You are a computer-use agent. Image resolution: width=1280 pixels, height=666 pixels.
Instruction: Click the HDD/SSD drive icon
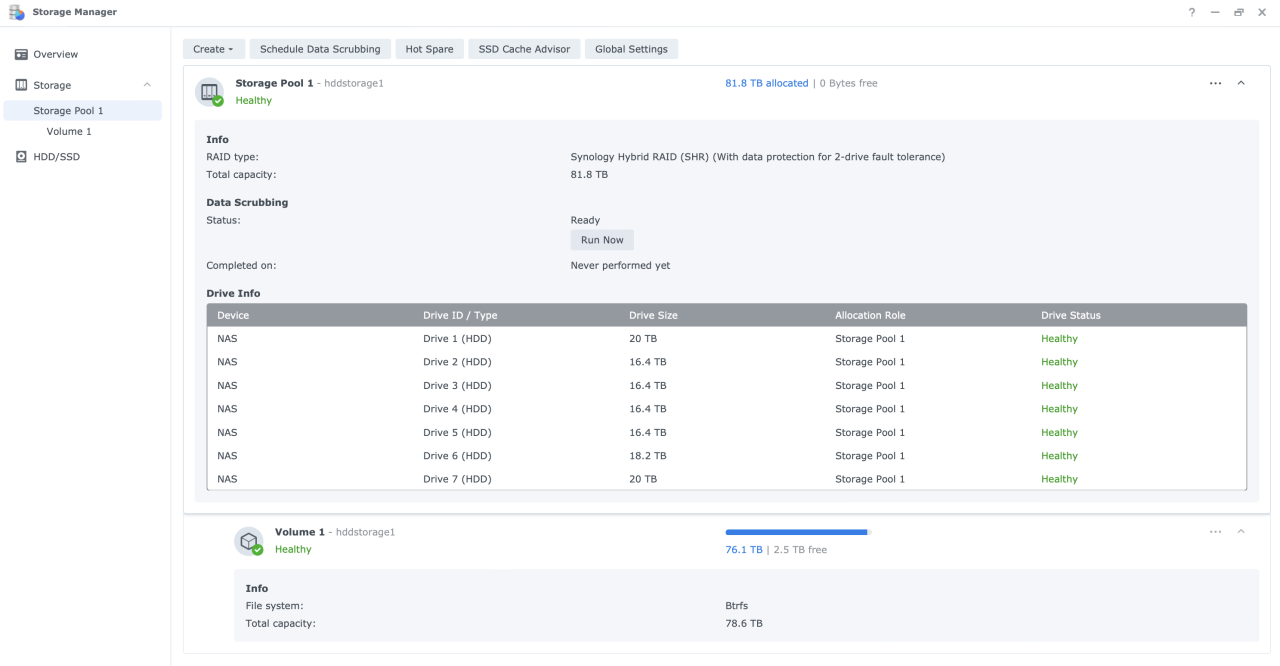[x=21, y=157]
